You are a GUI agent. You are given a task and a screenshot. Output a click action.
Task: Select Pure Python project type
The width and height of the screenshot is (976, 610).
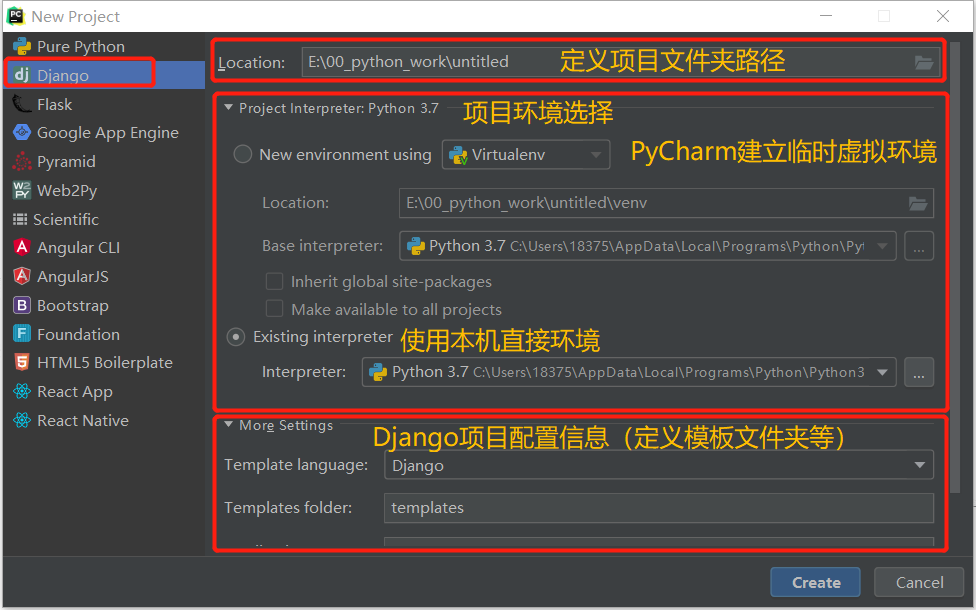pyautogui.click(x=104, y=47)
